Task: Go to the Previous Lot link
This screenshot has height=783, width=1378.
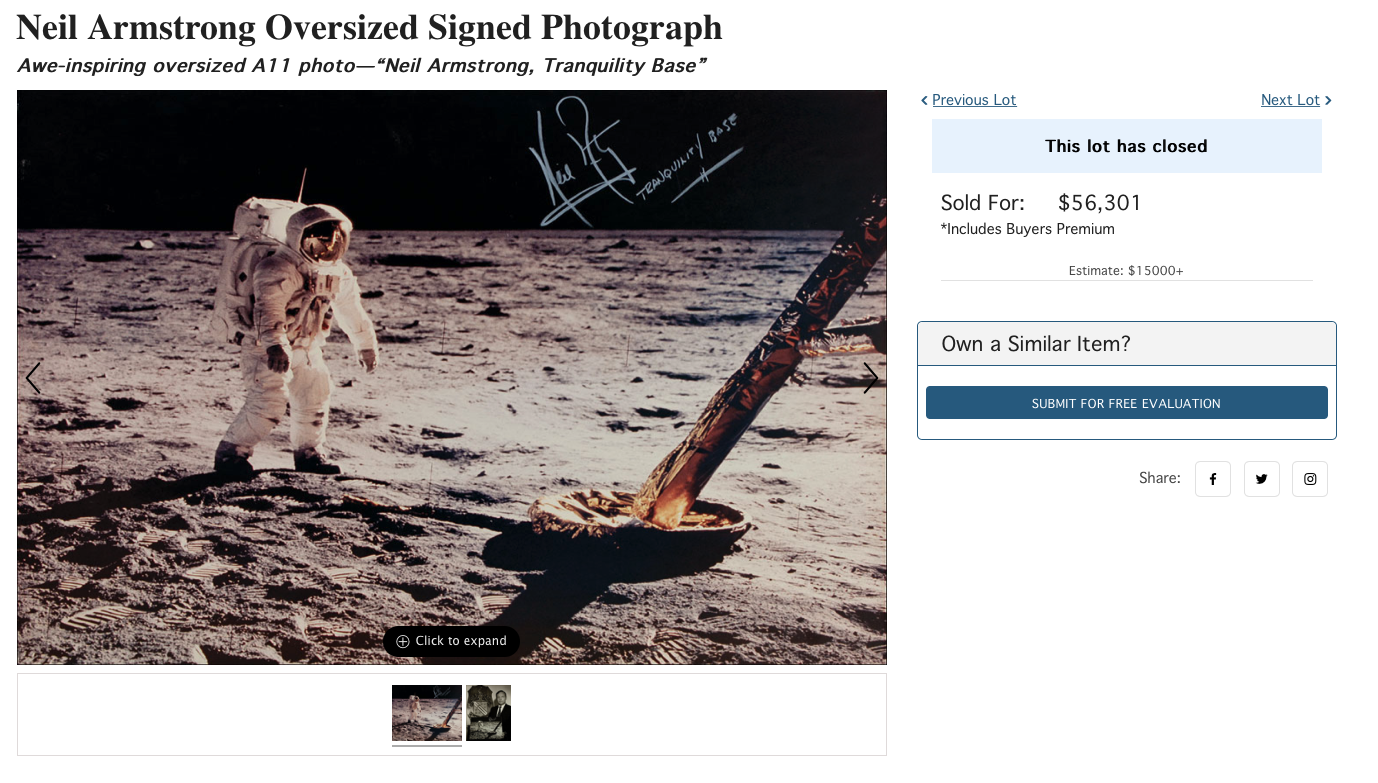Action: pos(974,100)
